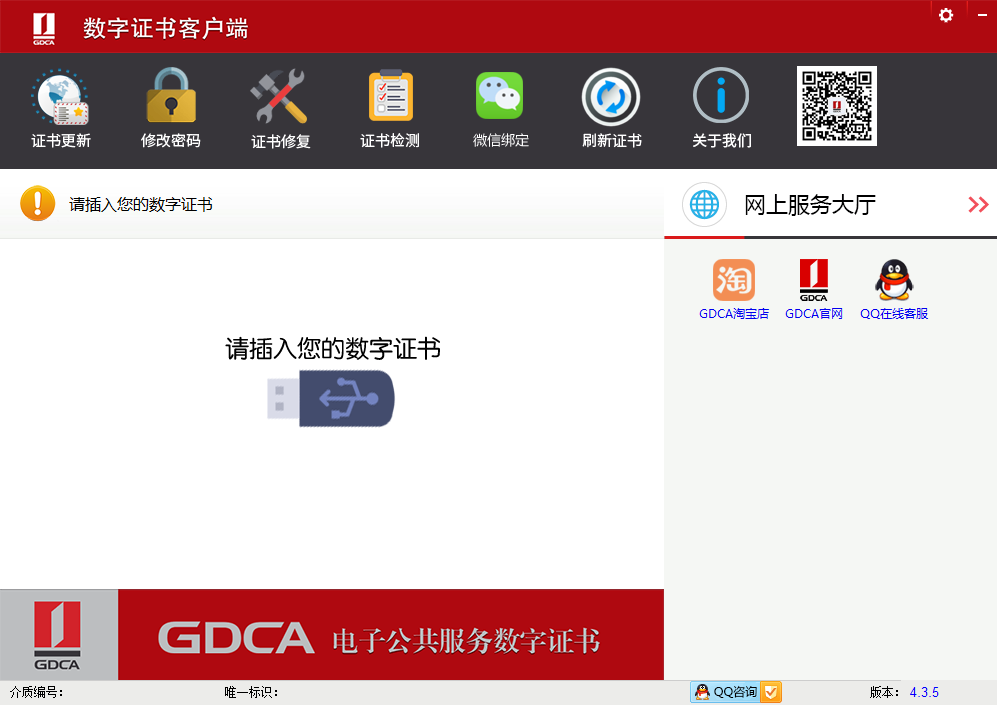
Task: Click the 介质编号 status label
Action: tap(37, 692)
